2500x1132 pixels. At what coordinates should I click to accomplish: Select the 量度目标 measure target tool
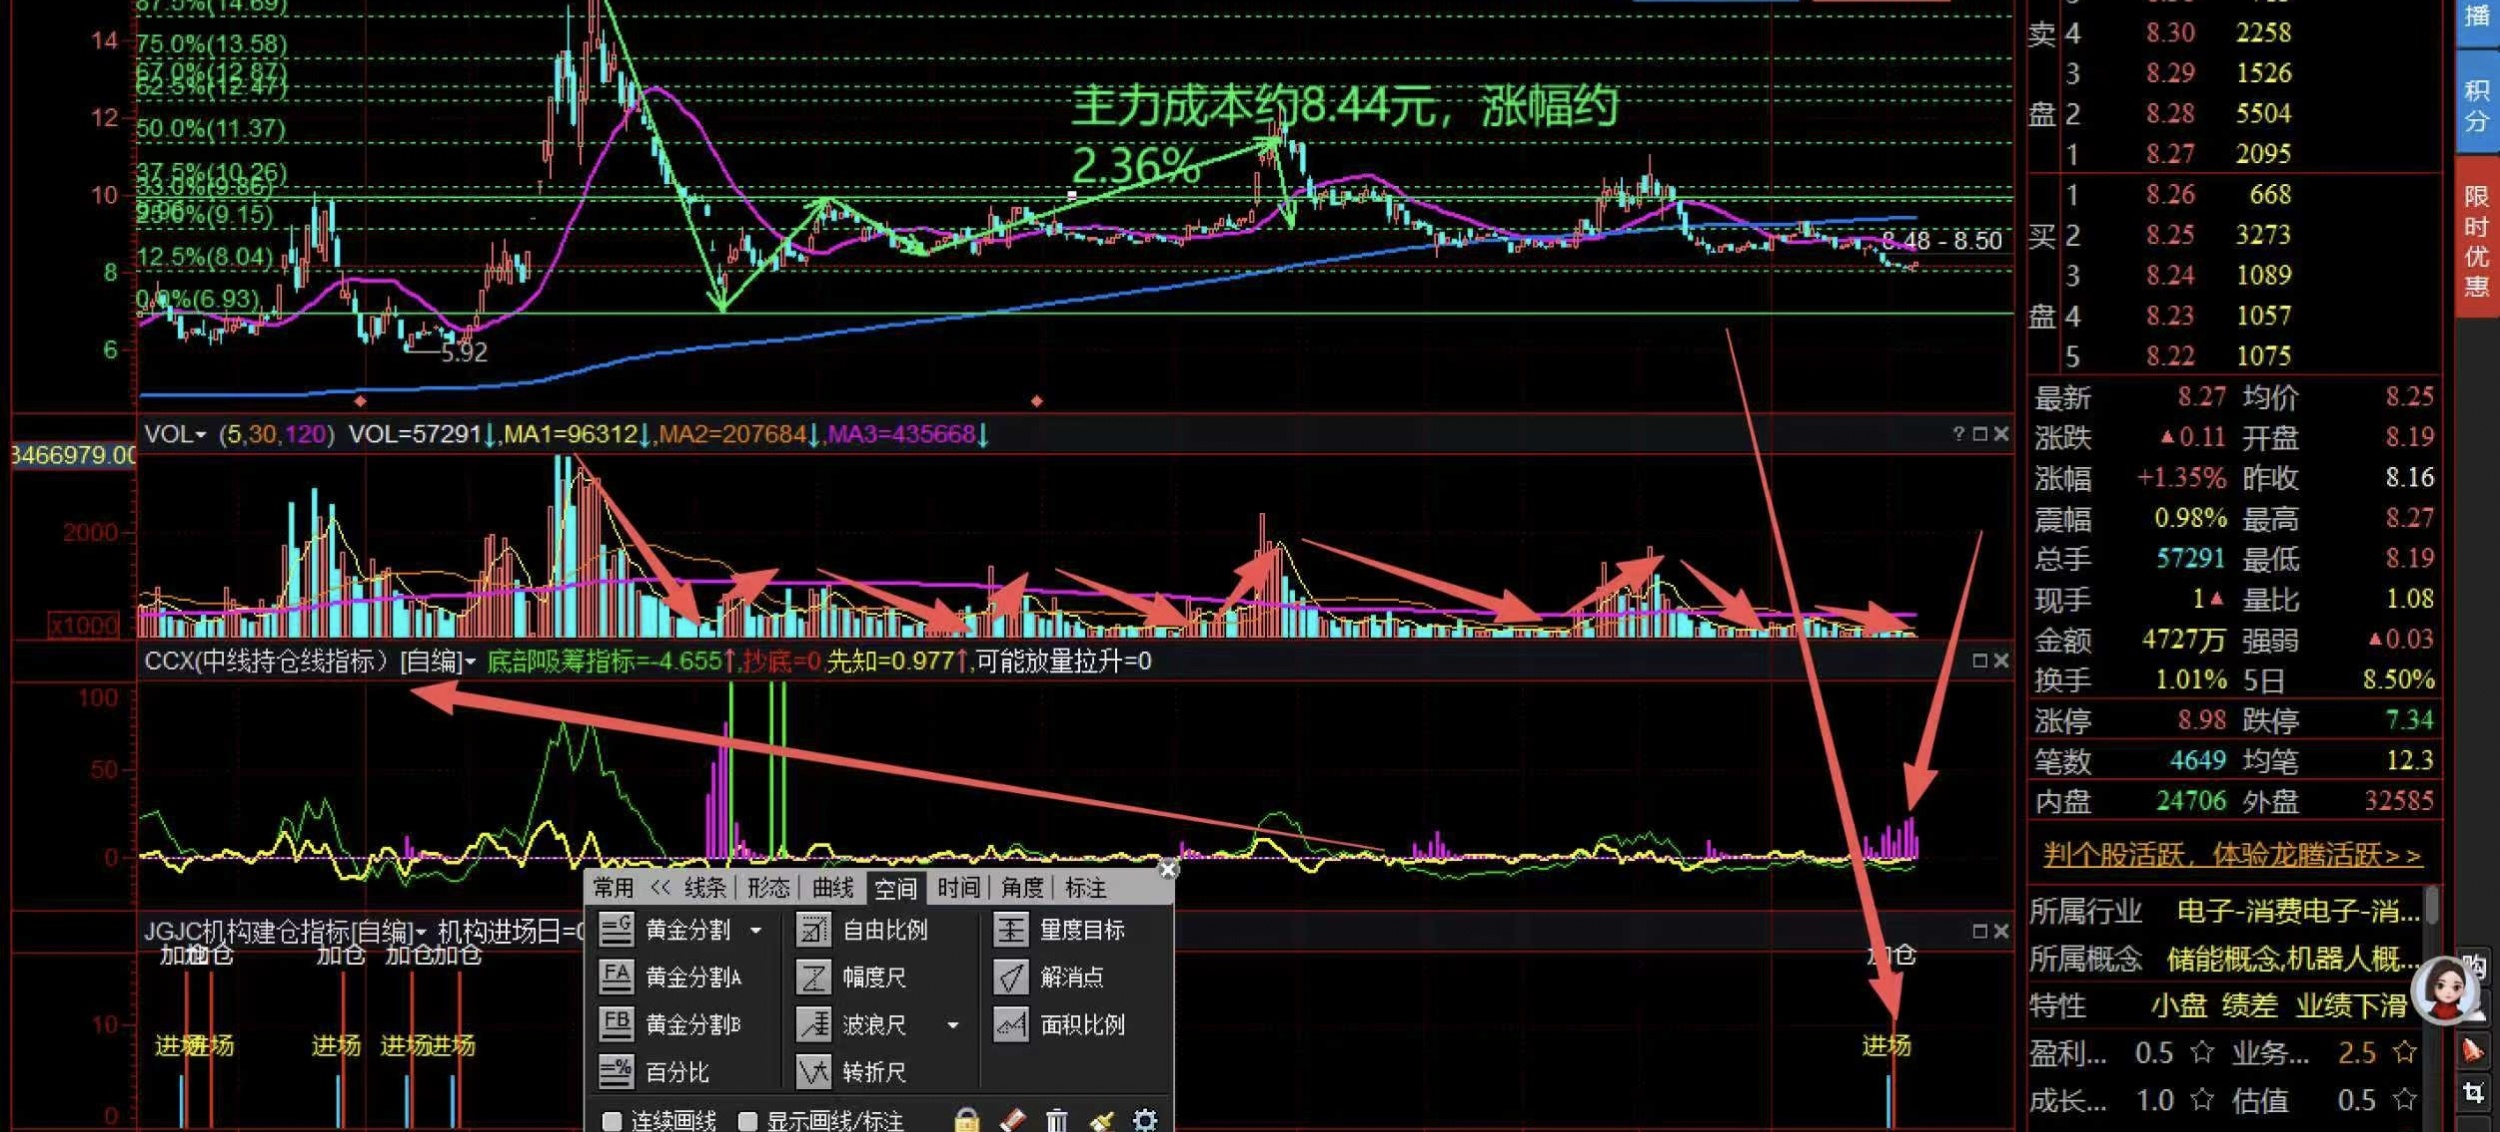[x=1010, y=930]
